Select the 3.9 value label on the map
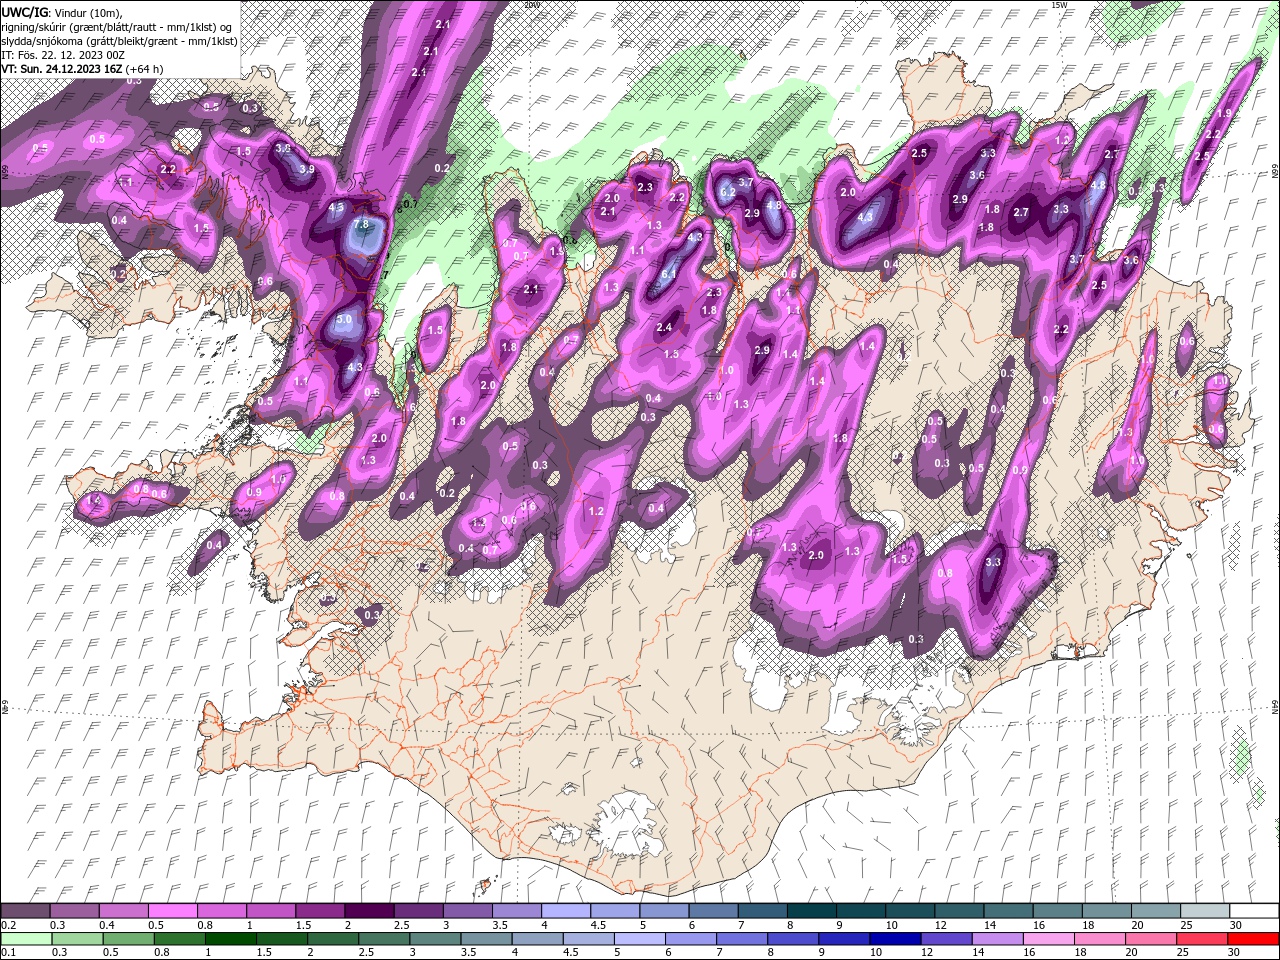The image size is (1280, 960). pos(307,169)
